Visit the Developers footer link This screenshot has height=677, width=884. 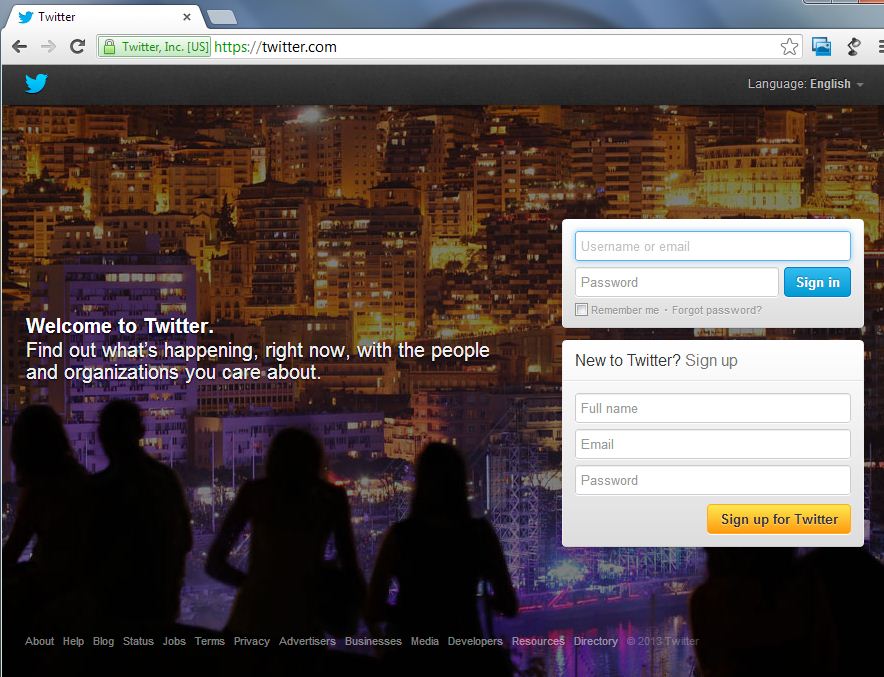click(x=475, y=641)
